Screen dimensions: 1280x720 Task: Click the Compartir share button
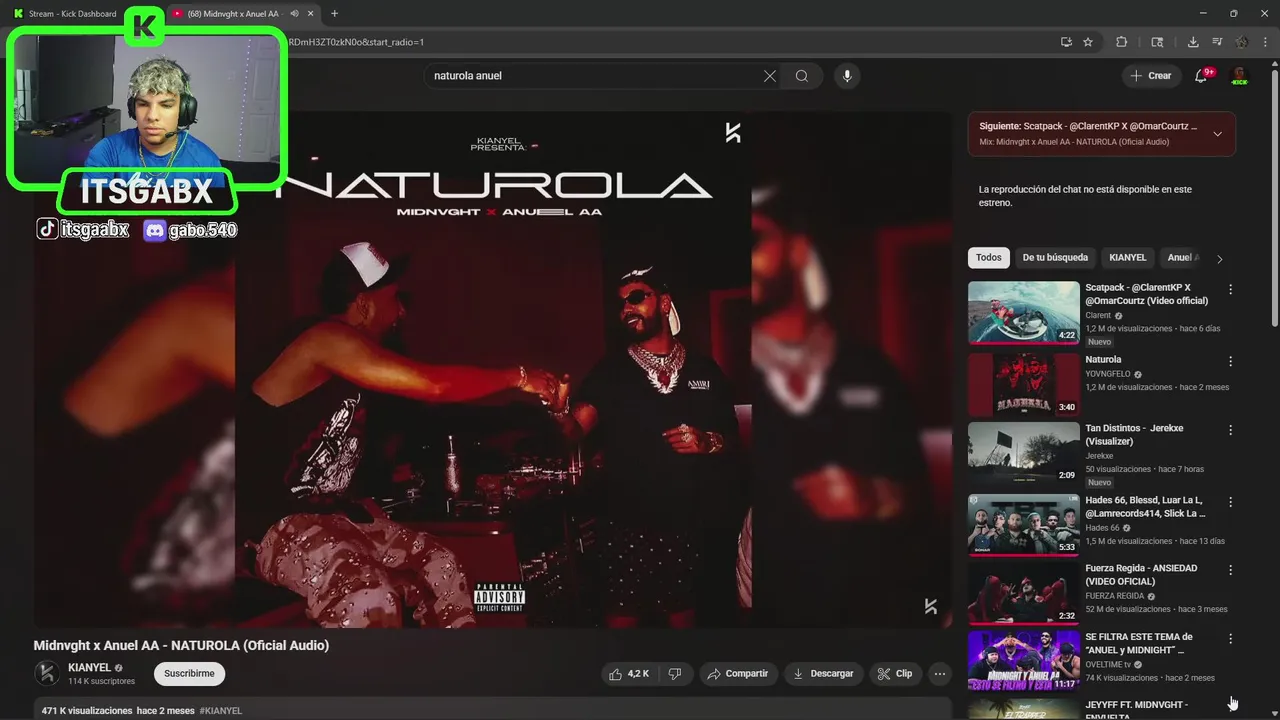click(738, 674)
